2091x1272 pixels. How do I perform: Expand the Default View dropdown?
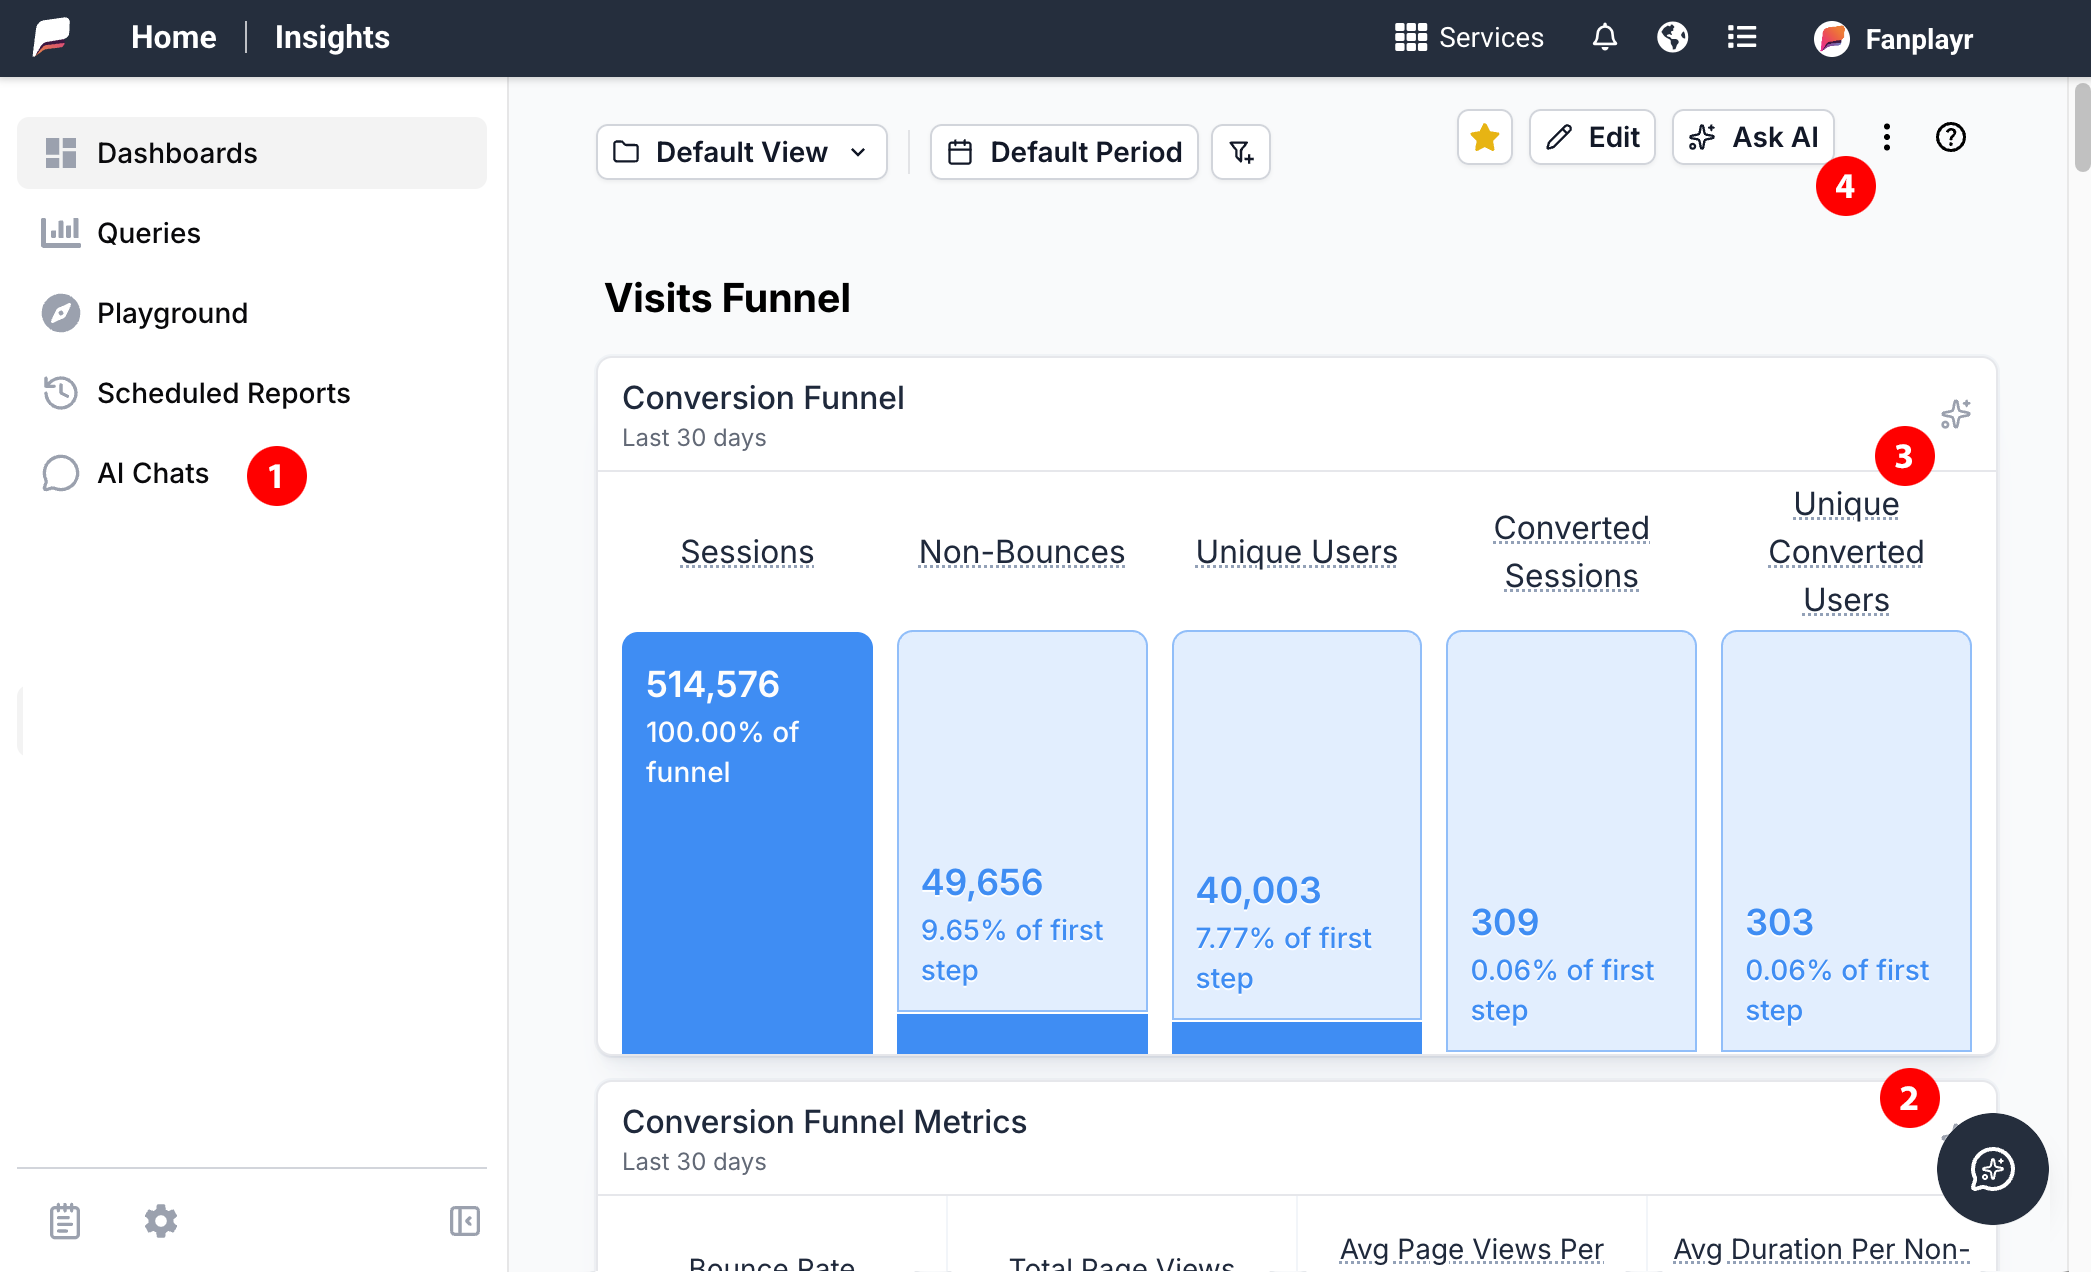click(741, 152)
